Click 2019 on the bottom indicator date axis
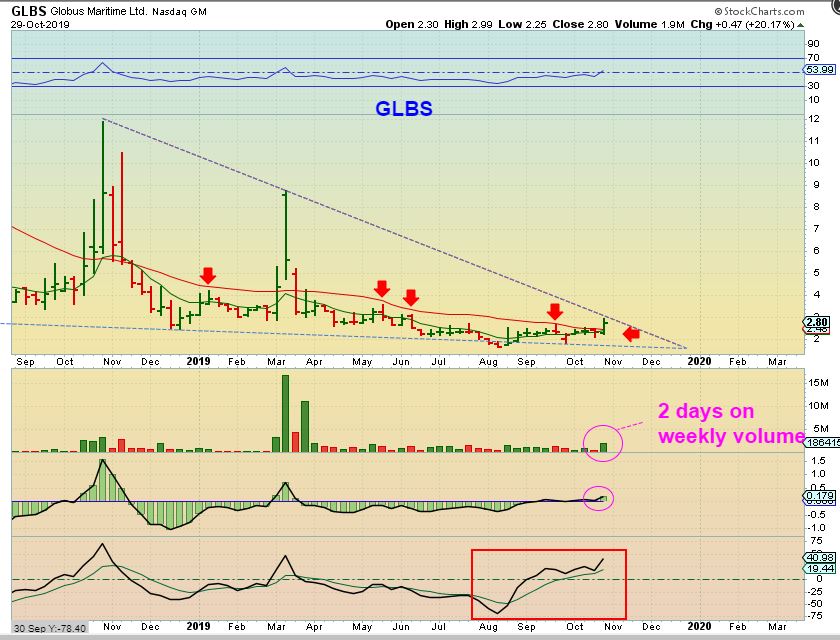This screenshot has width=840, height=640. 199,626
